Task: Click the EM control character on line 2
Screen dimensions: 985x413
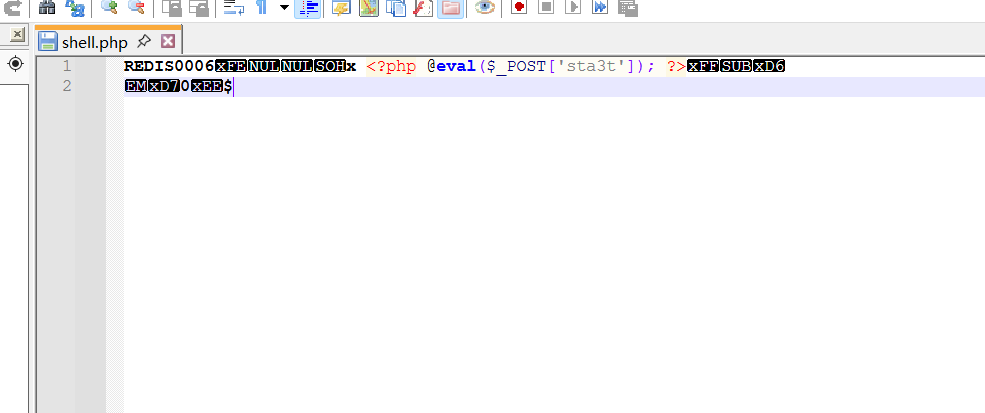Action: pos(135,86)
